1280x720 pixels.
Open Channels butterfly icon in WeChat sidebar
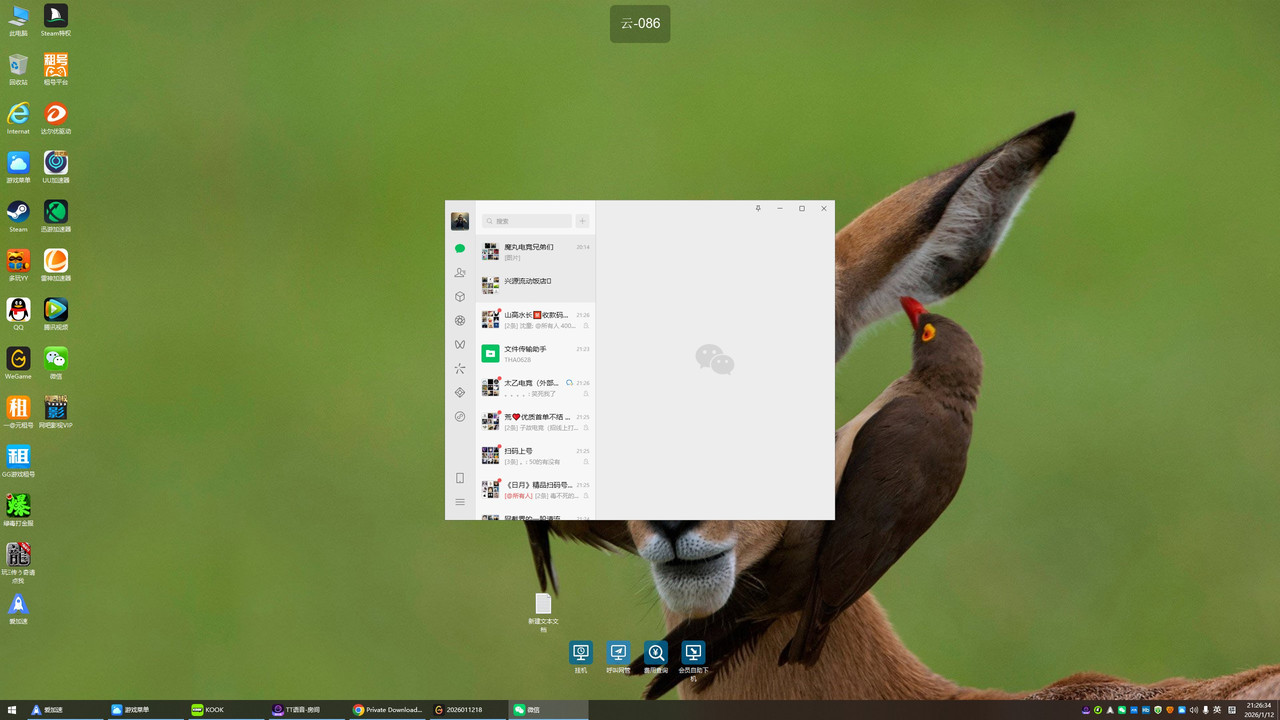pos(460,344)
